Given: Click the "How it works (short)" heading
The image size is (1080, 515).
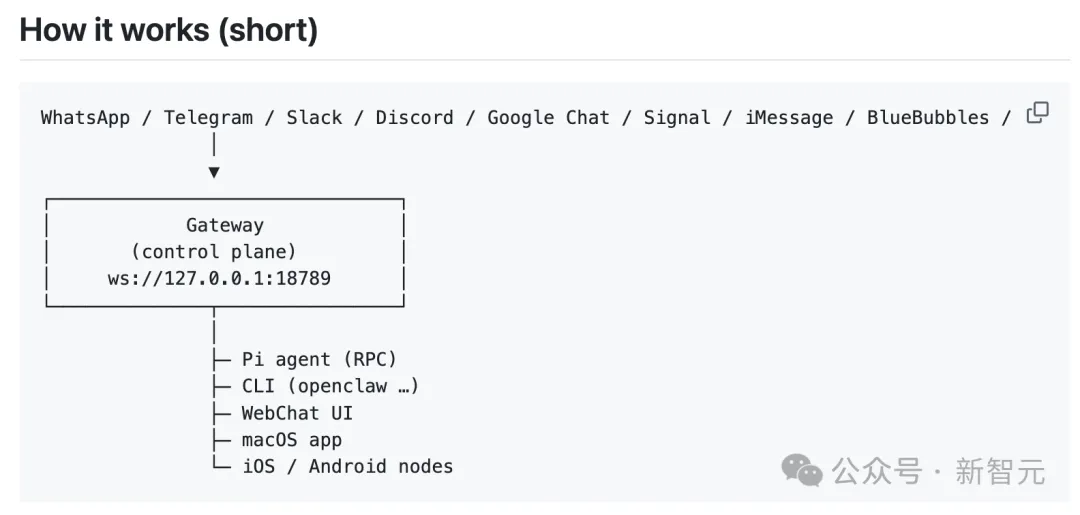Looking at the screenshot, I should (x=168, y=30).
